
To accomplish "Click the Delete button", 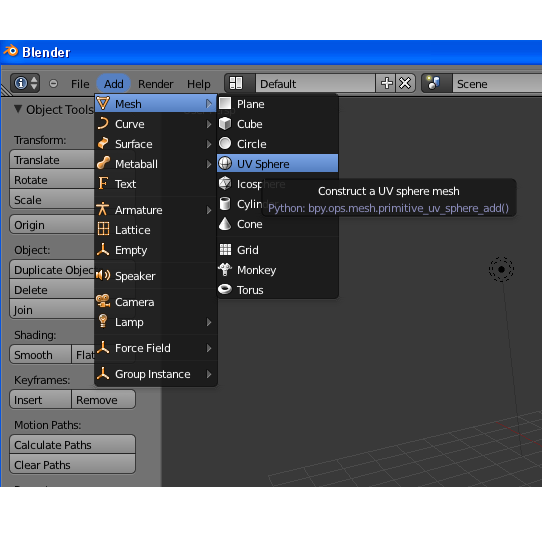I will click(52, 290).
